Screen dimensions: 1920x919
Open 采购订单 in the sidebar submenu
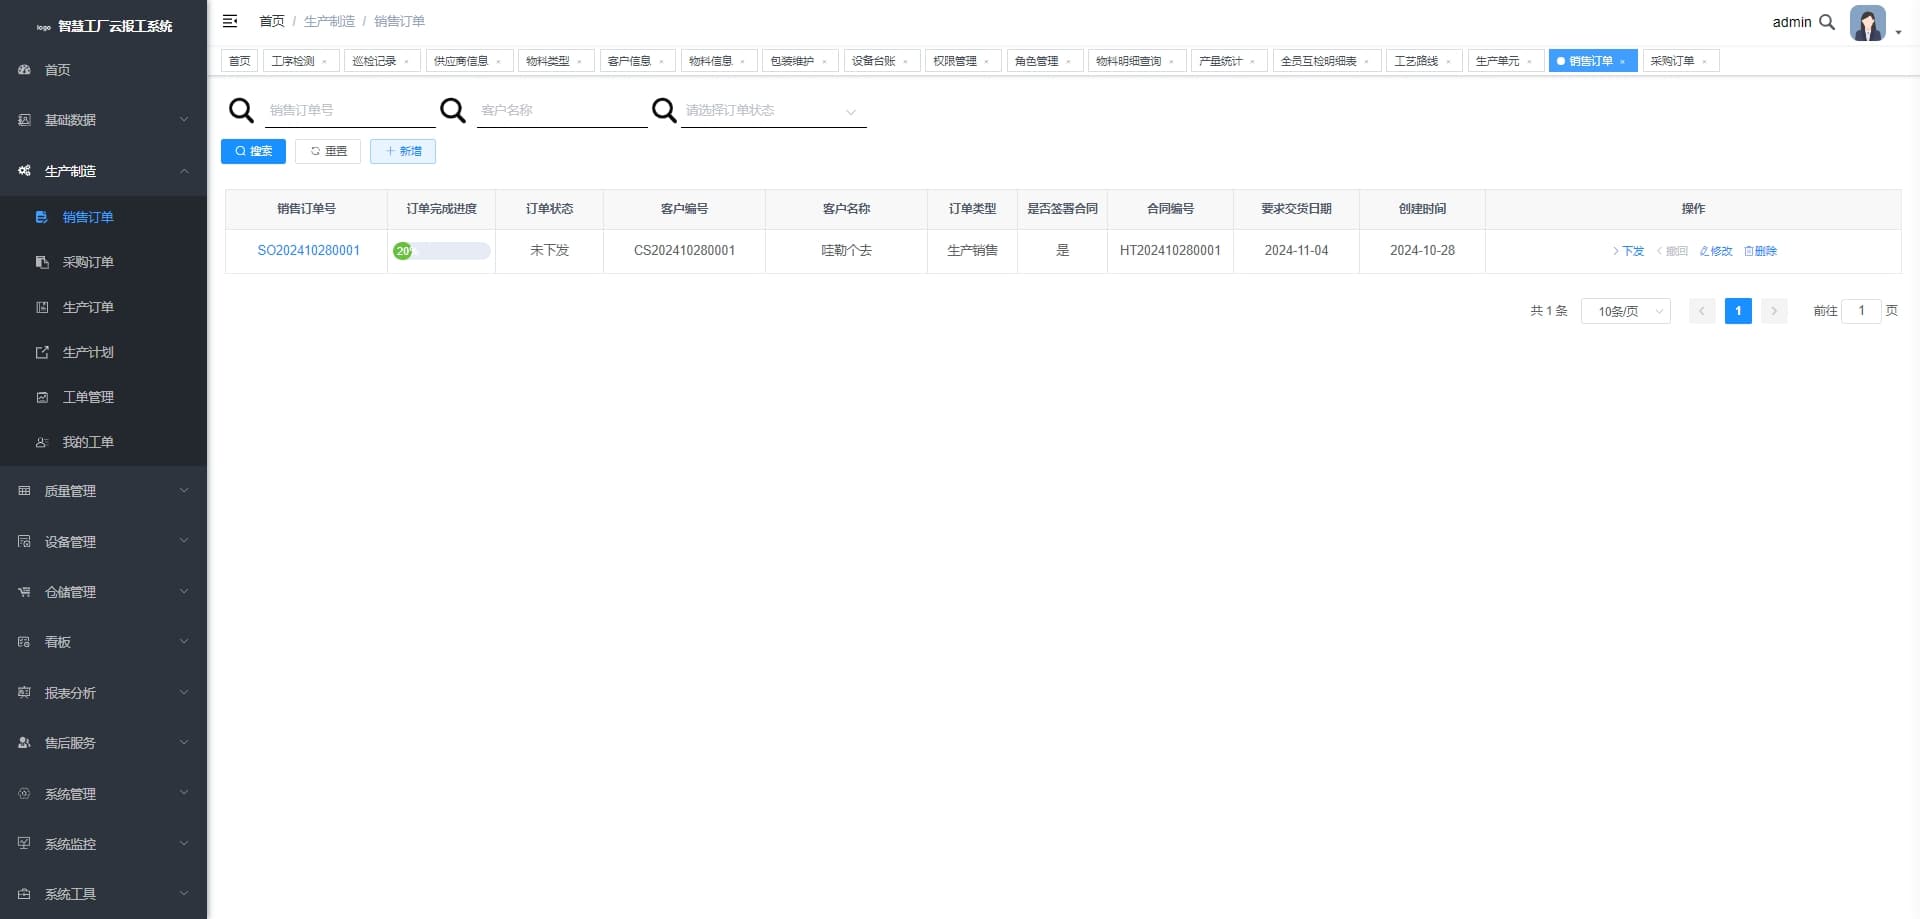[104, 262]
